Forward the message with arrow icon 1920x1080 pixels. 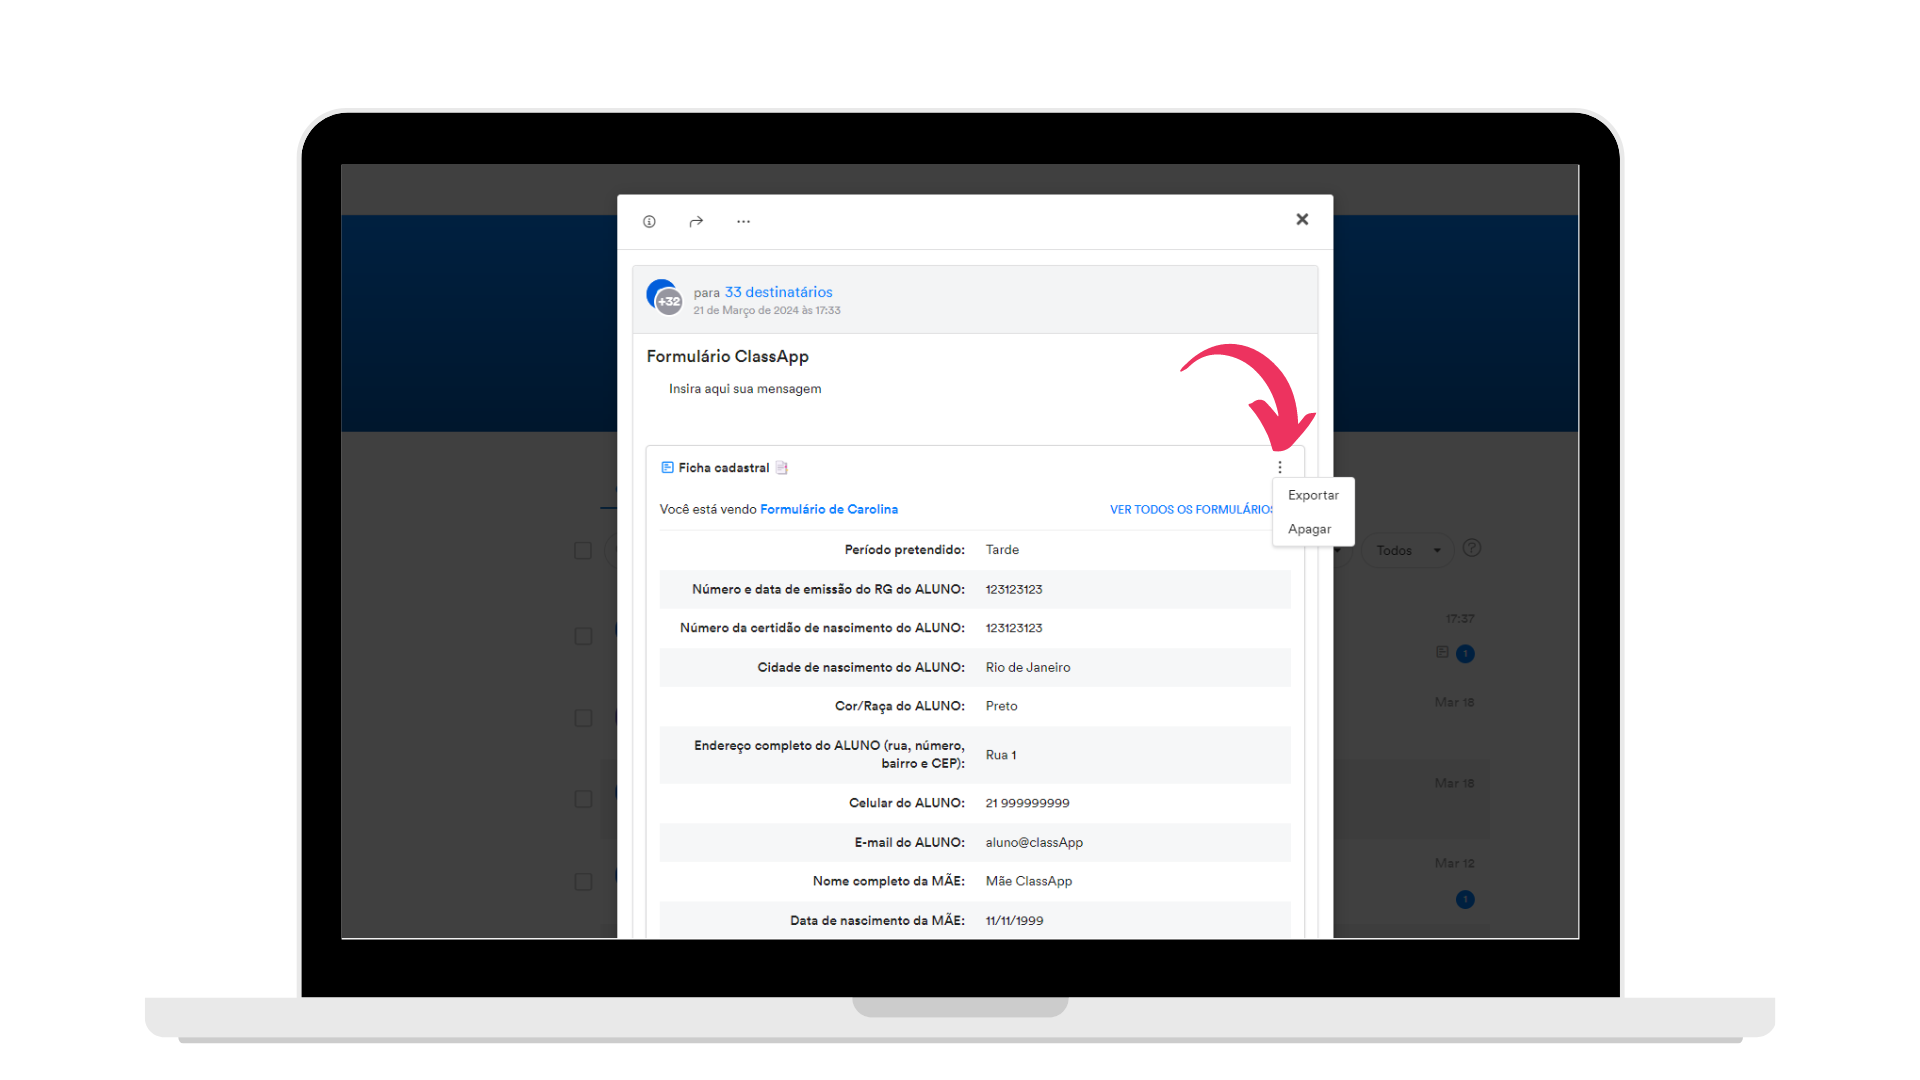pos(696,221)
